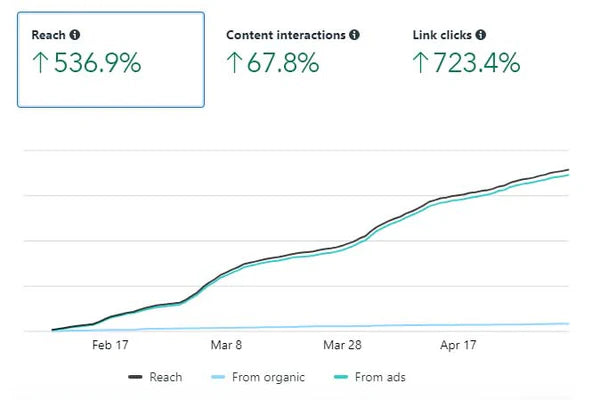The image size is (600, 400).
Task: Click the Link clicks info icon
Action: 481,35
